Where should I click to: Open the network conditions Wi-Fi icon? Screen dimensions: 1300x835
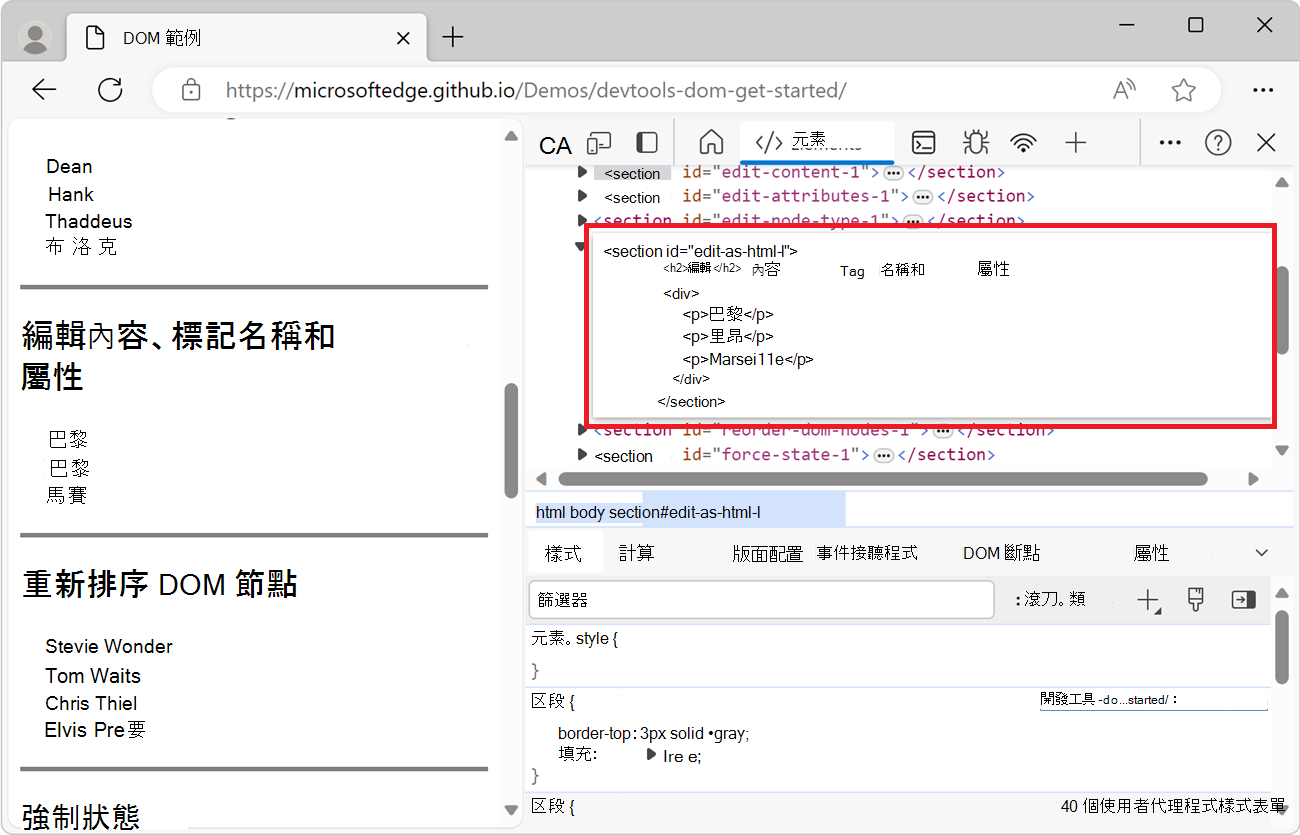pos(1023,142)
